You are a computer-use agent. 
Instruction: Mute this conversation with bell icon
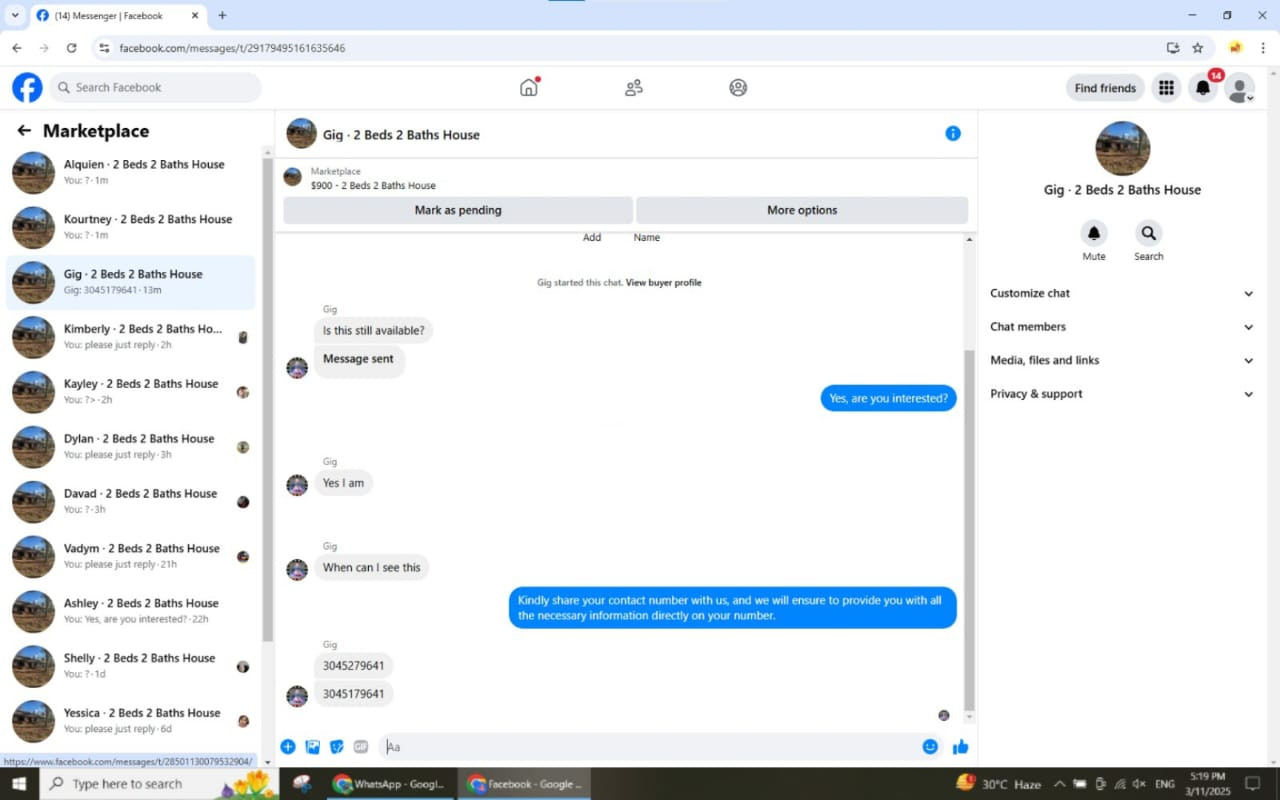[1094, 233]
